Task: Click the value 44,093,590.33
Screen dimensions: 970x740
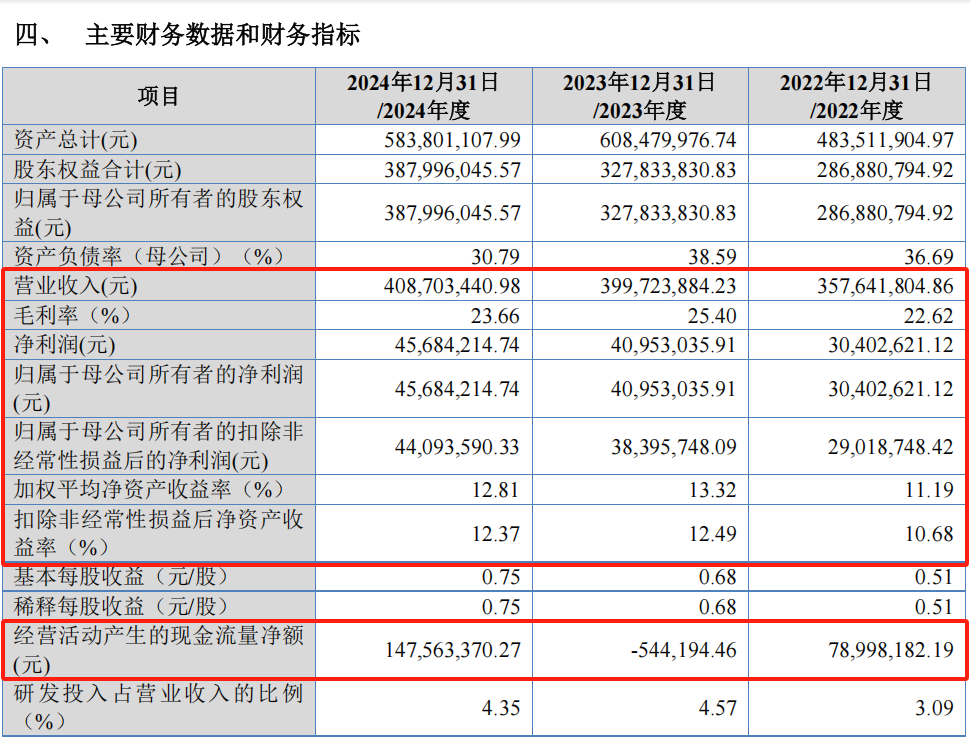Action: (452, 447)
